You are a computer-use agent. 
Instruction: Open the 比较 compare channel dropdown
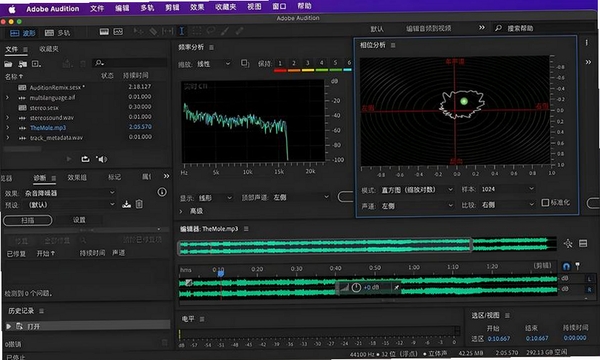[507, 205]
